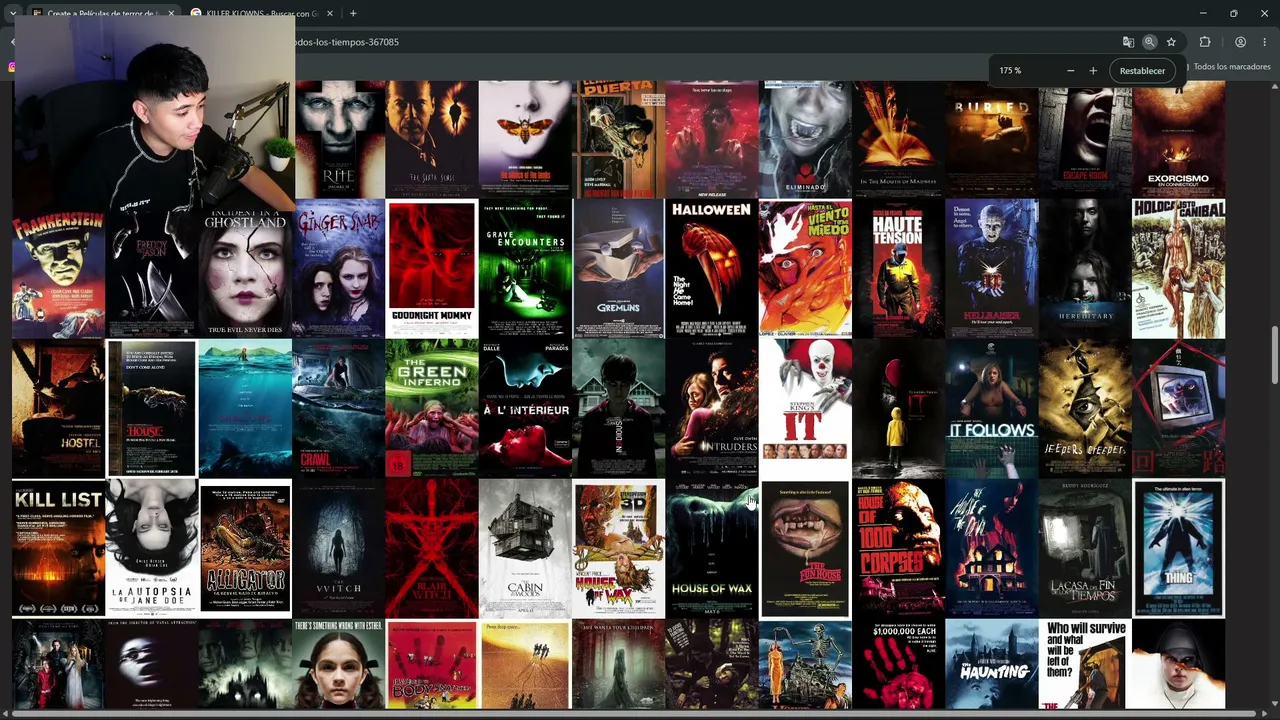Select The Thing poster
1280x720 pixels.
1178,549
